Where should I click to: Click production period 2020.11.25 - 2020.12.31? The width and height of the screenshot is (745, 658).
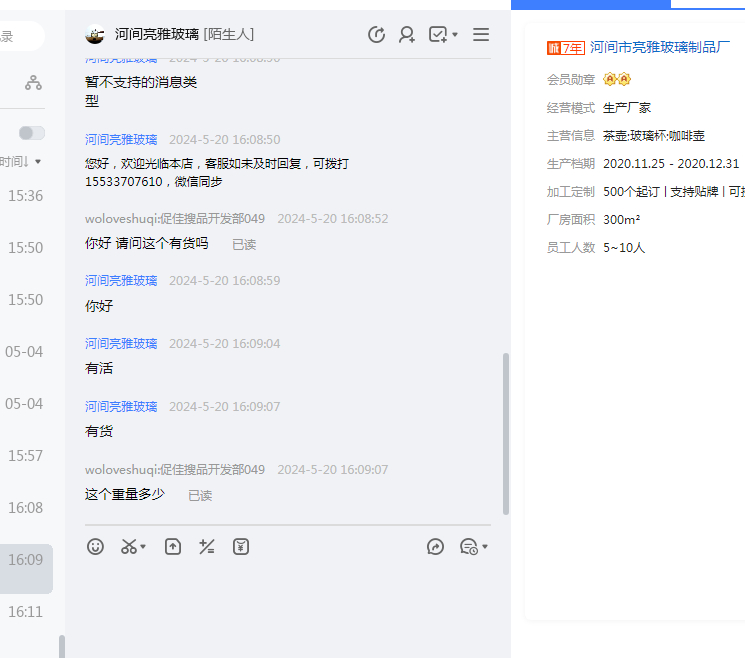pyautogui.click(x=671, y=164)
